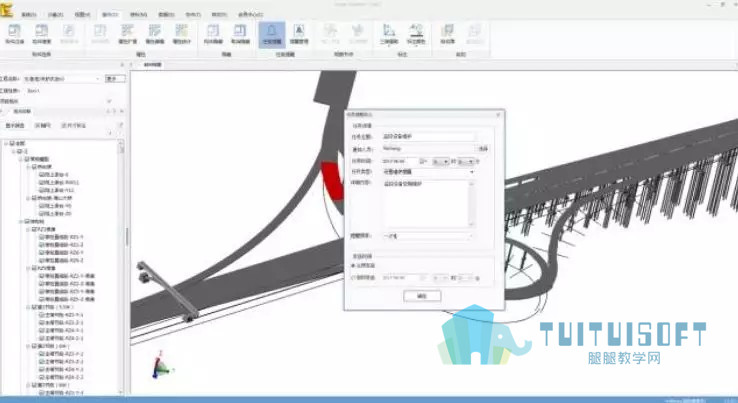Image resolution: width=738 pixels, height=403 pixels.
Task: Toggle the 全部 root checkbox in the tree
Action: point(13,143)
